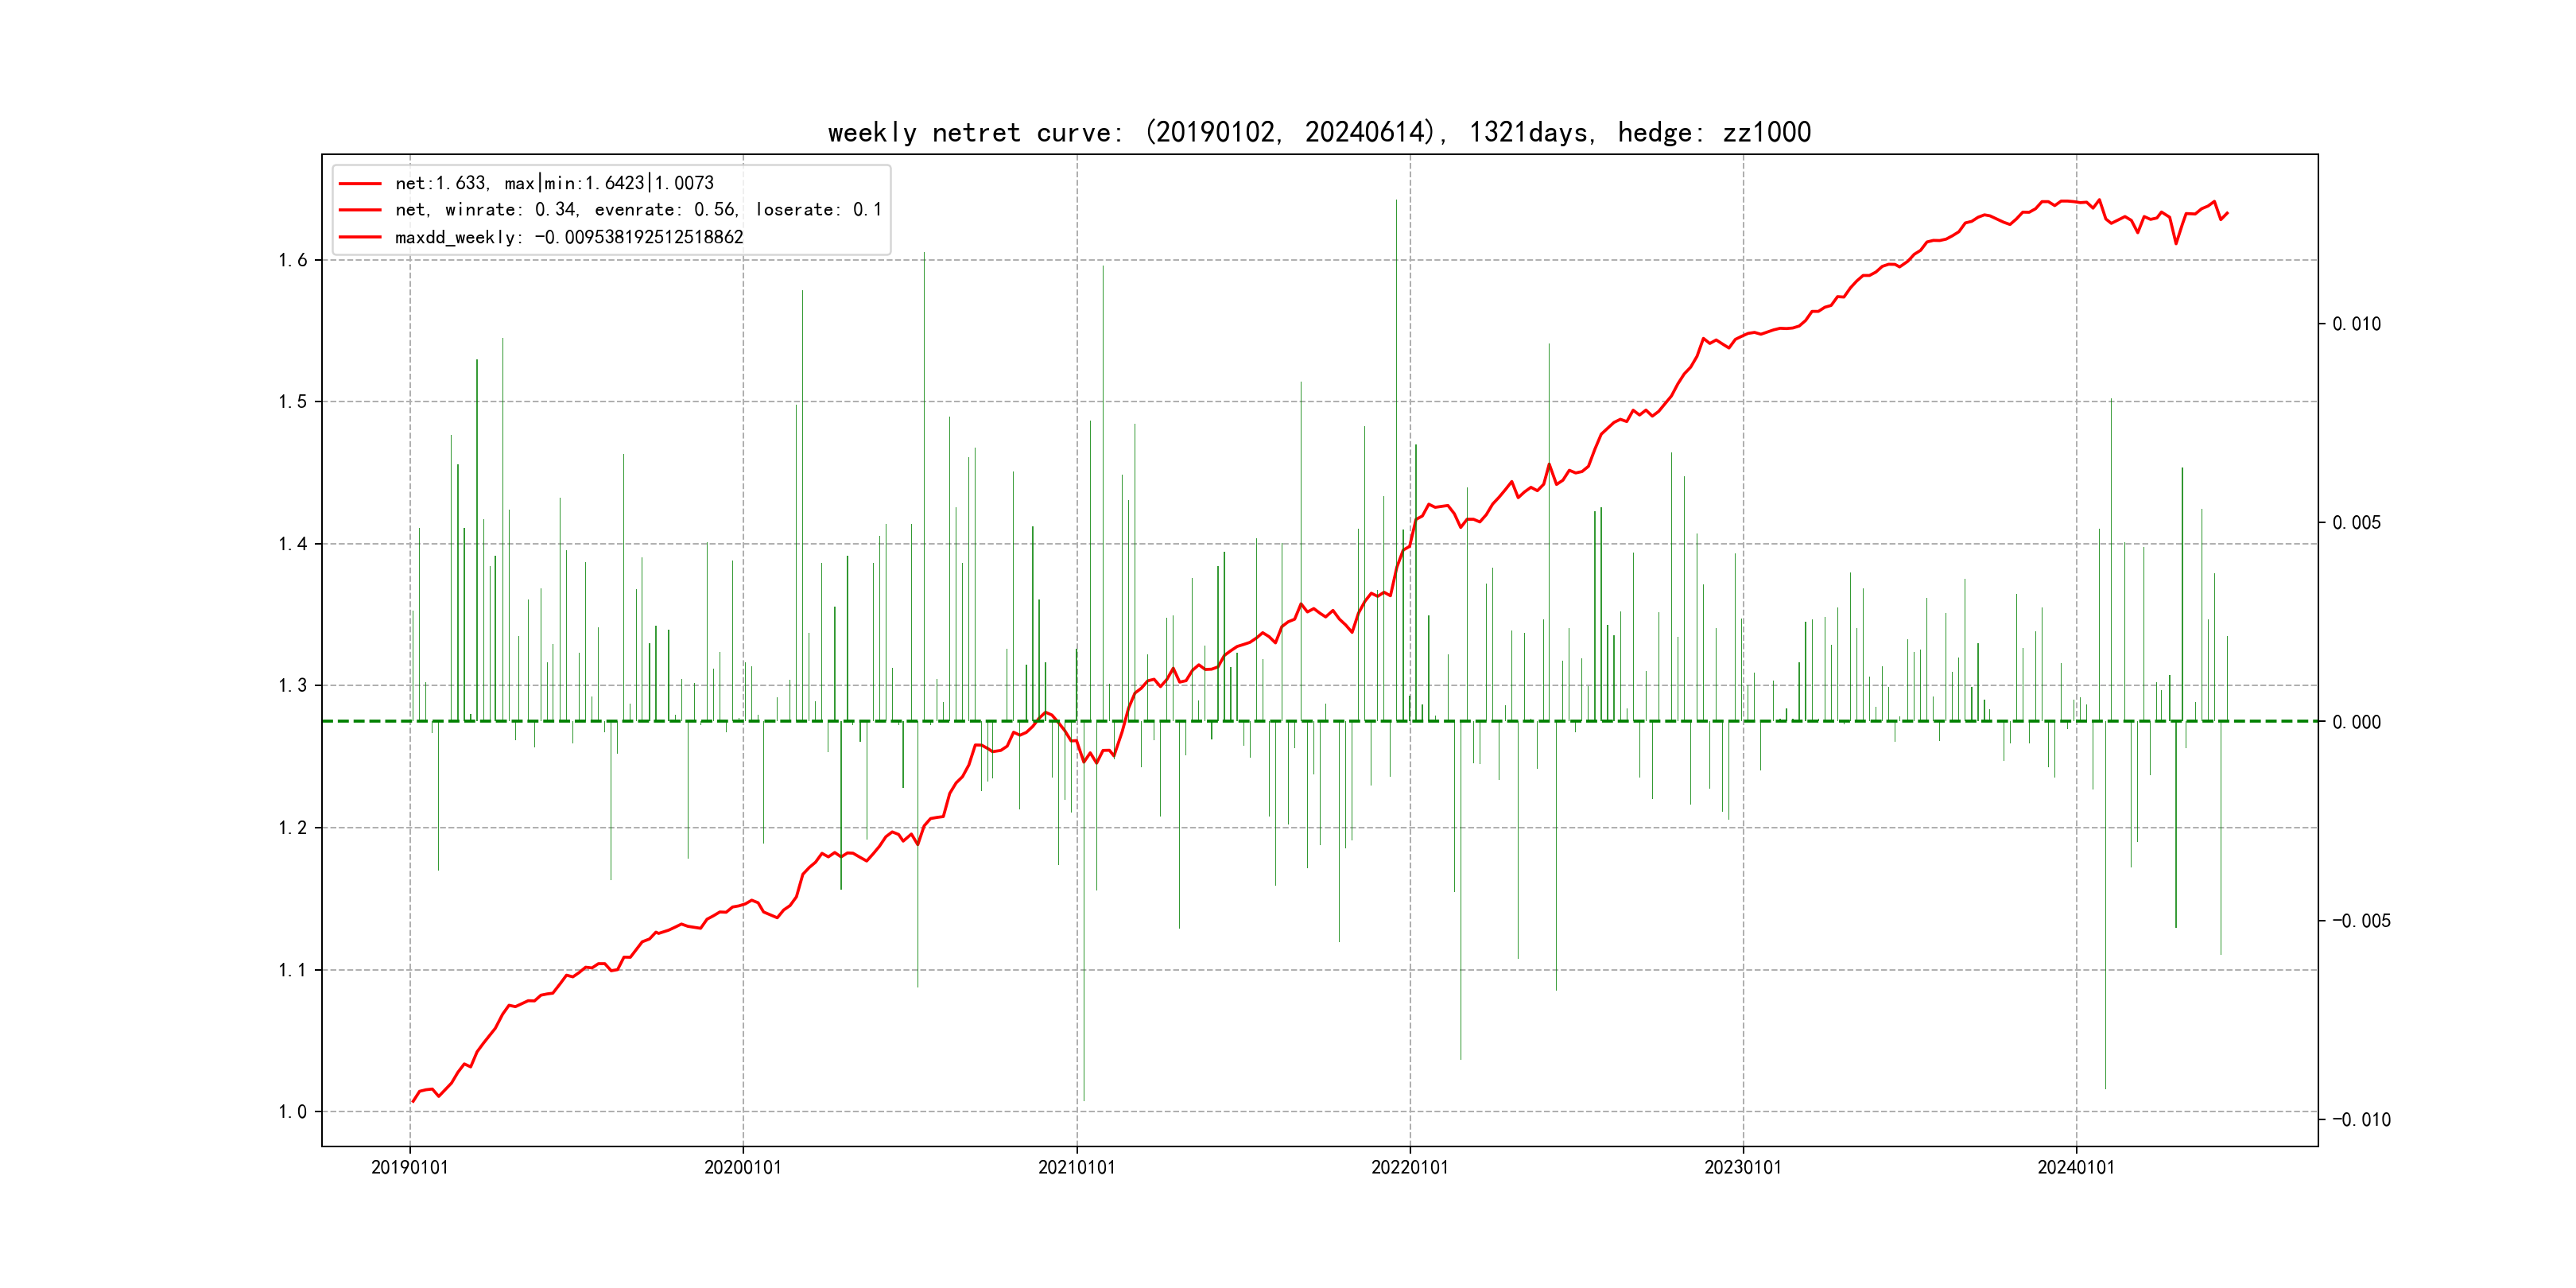The width and height of the screenshot is (2576, 1288).
Task: Click the x-axis label 20220101
Action: coord(1409,1167)
